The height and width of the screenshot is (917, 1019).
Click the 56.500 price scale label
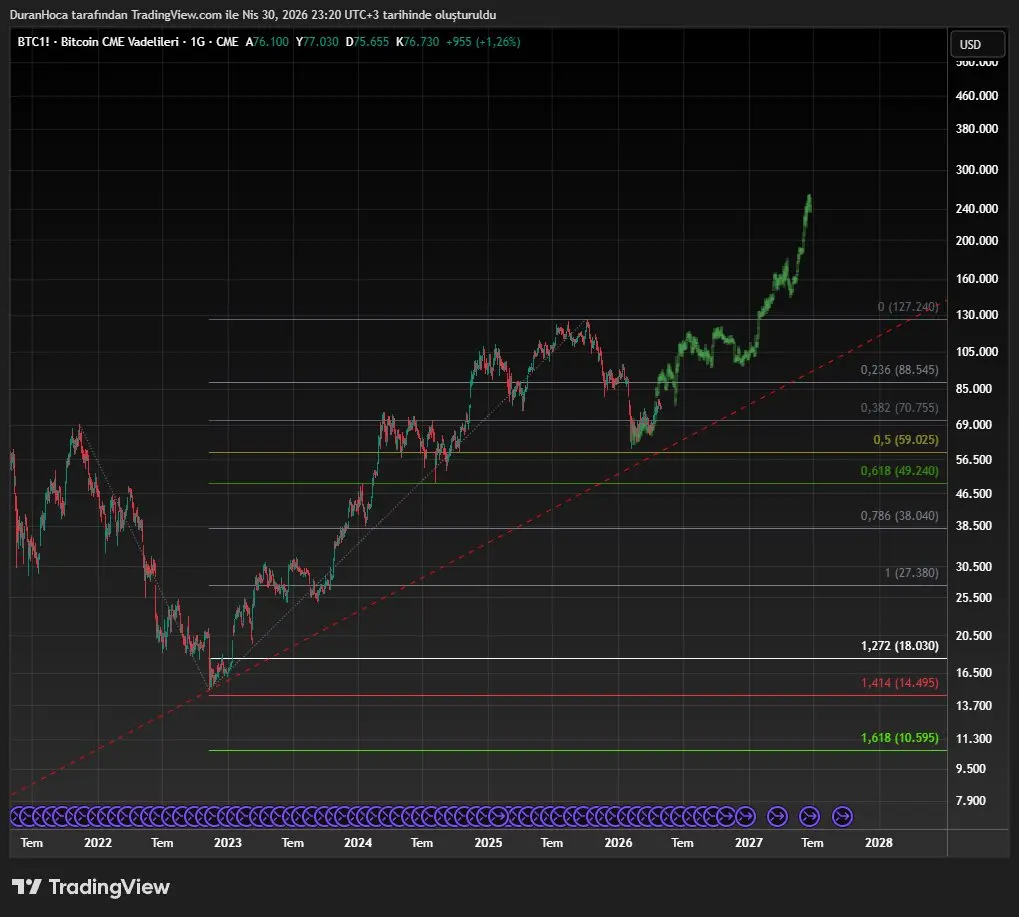974,459
